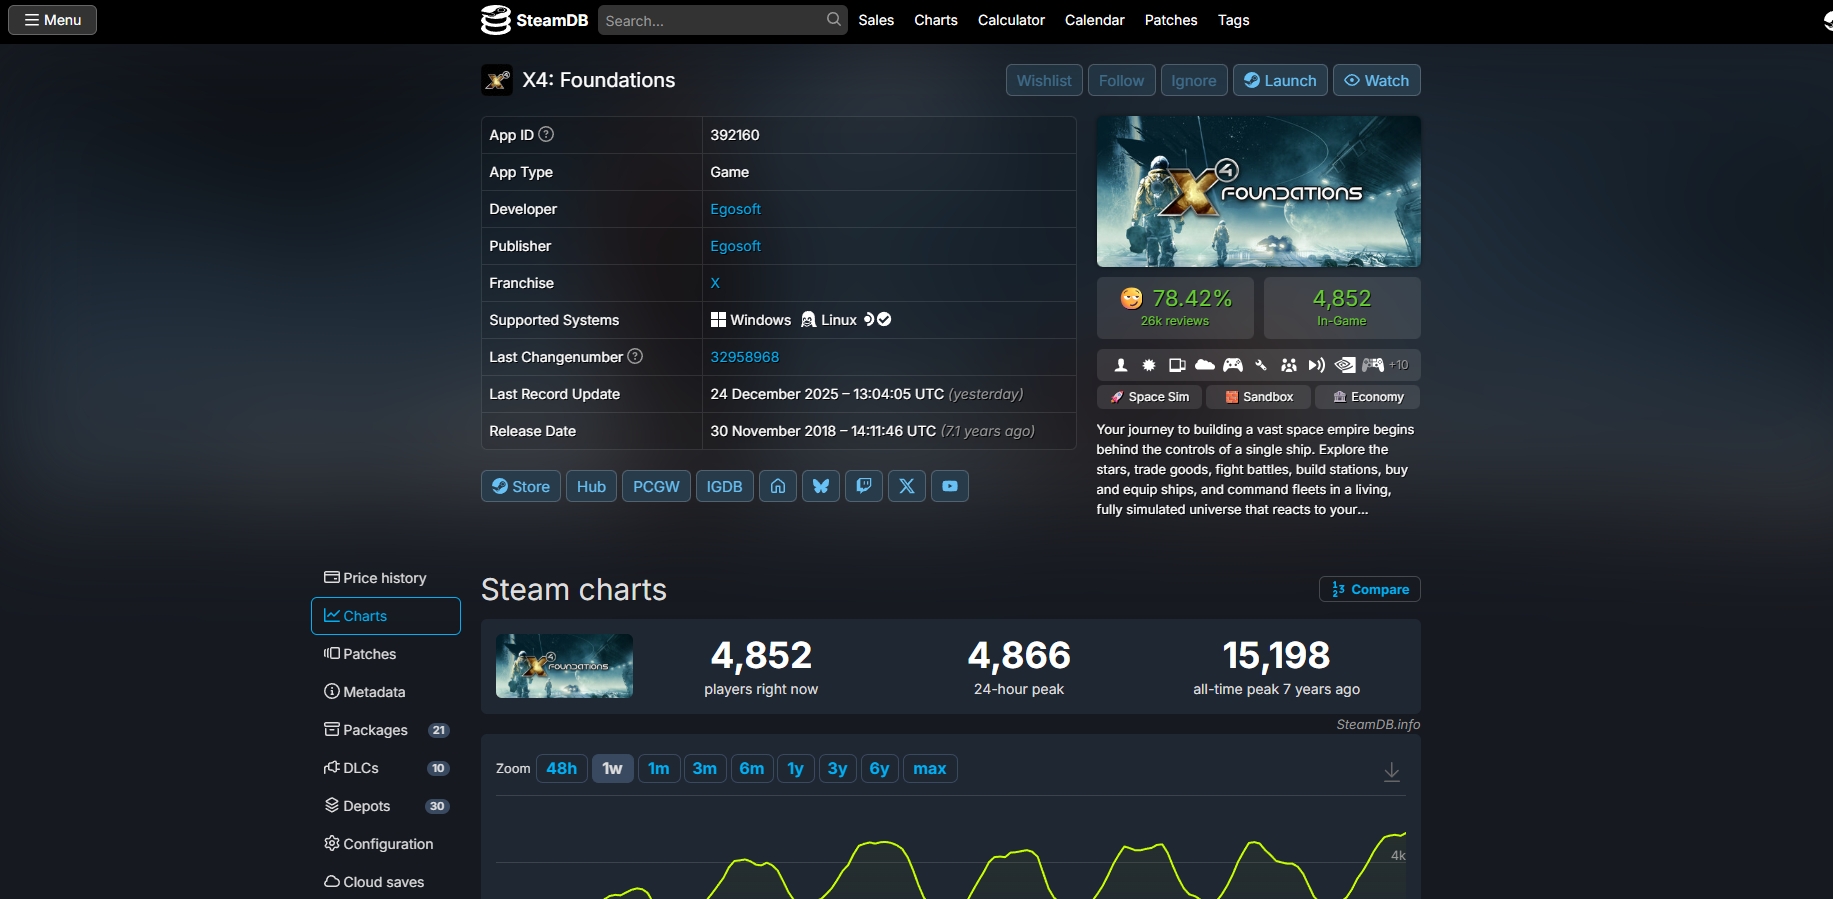Image resolution: width=1833 pixels, height=899 pixels.
Task: Set chart zoom to 6y
Action: tap(880, 768)
